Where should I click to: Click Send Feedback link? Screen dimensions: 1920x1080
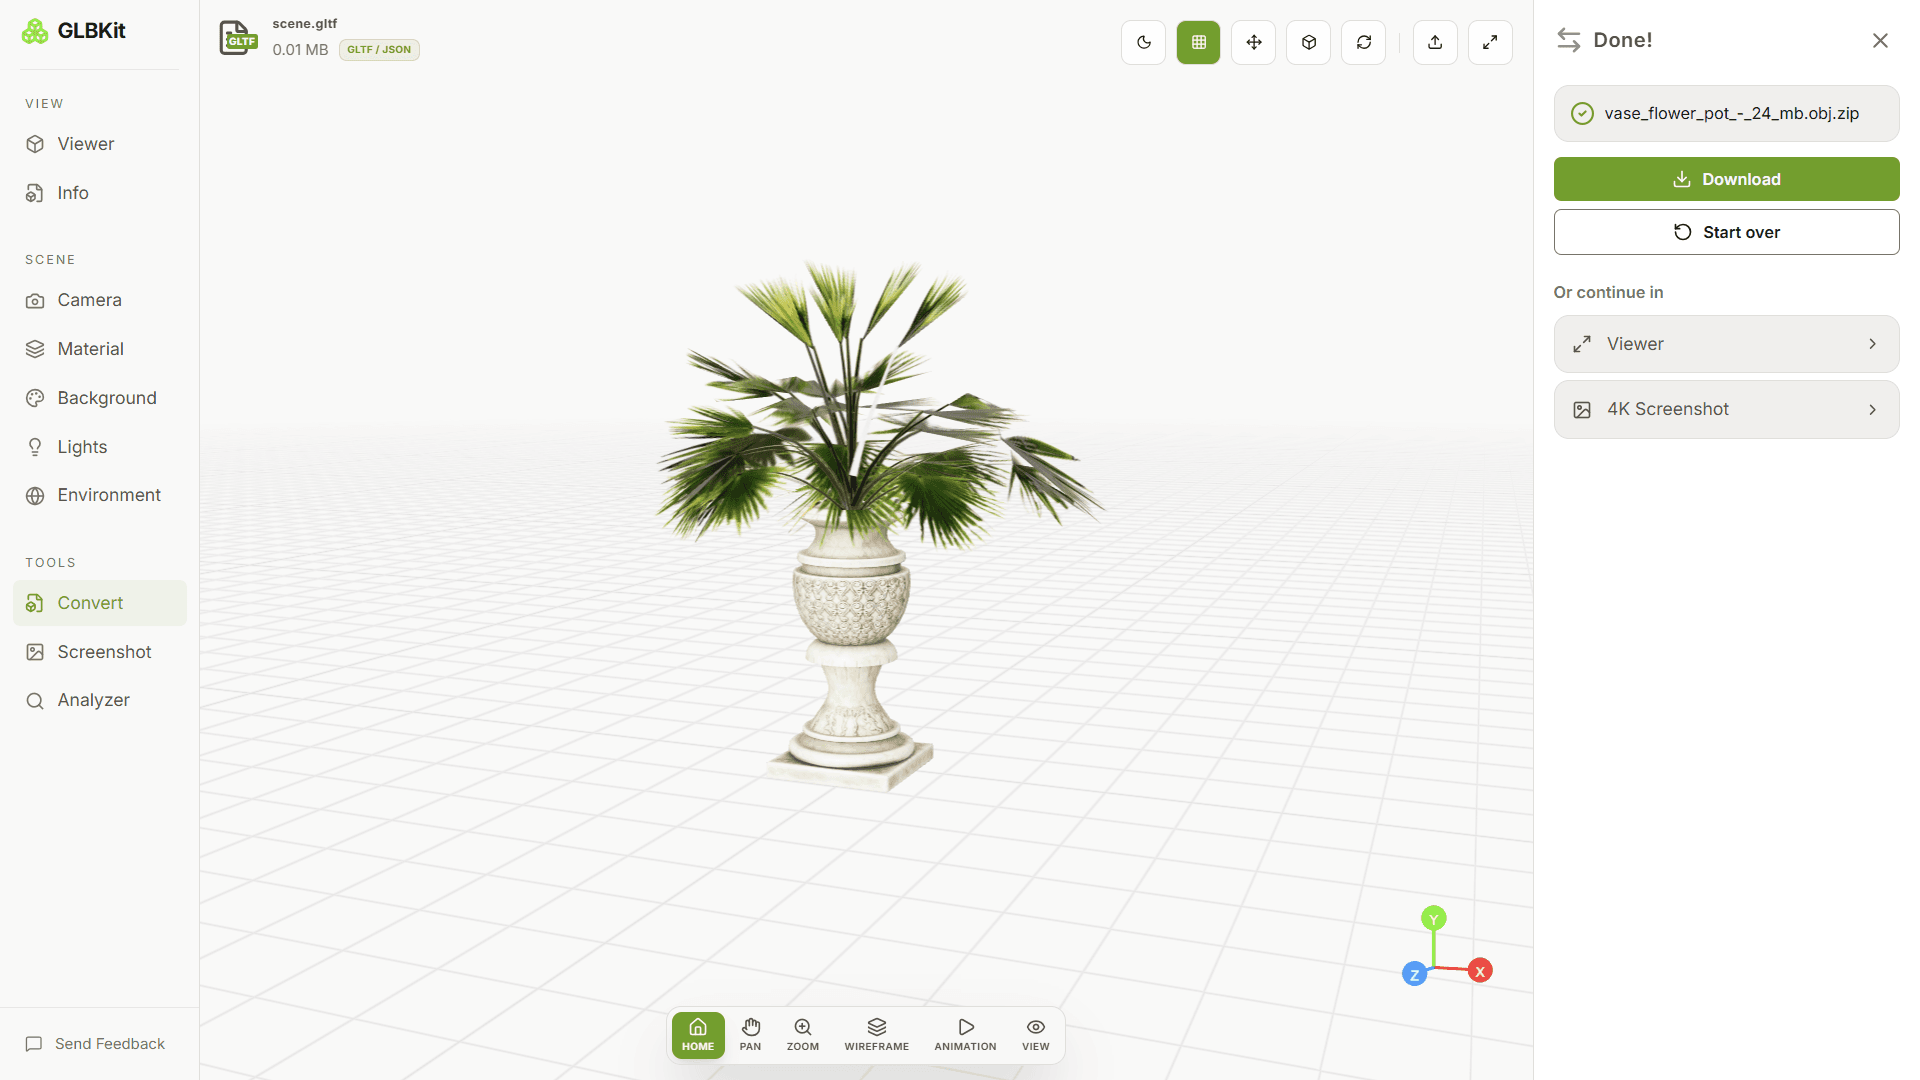point(95,1044)
